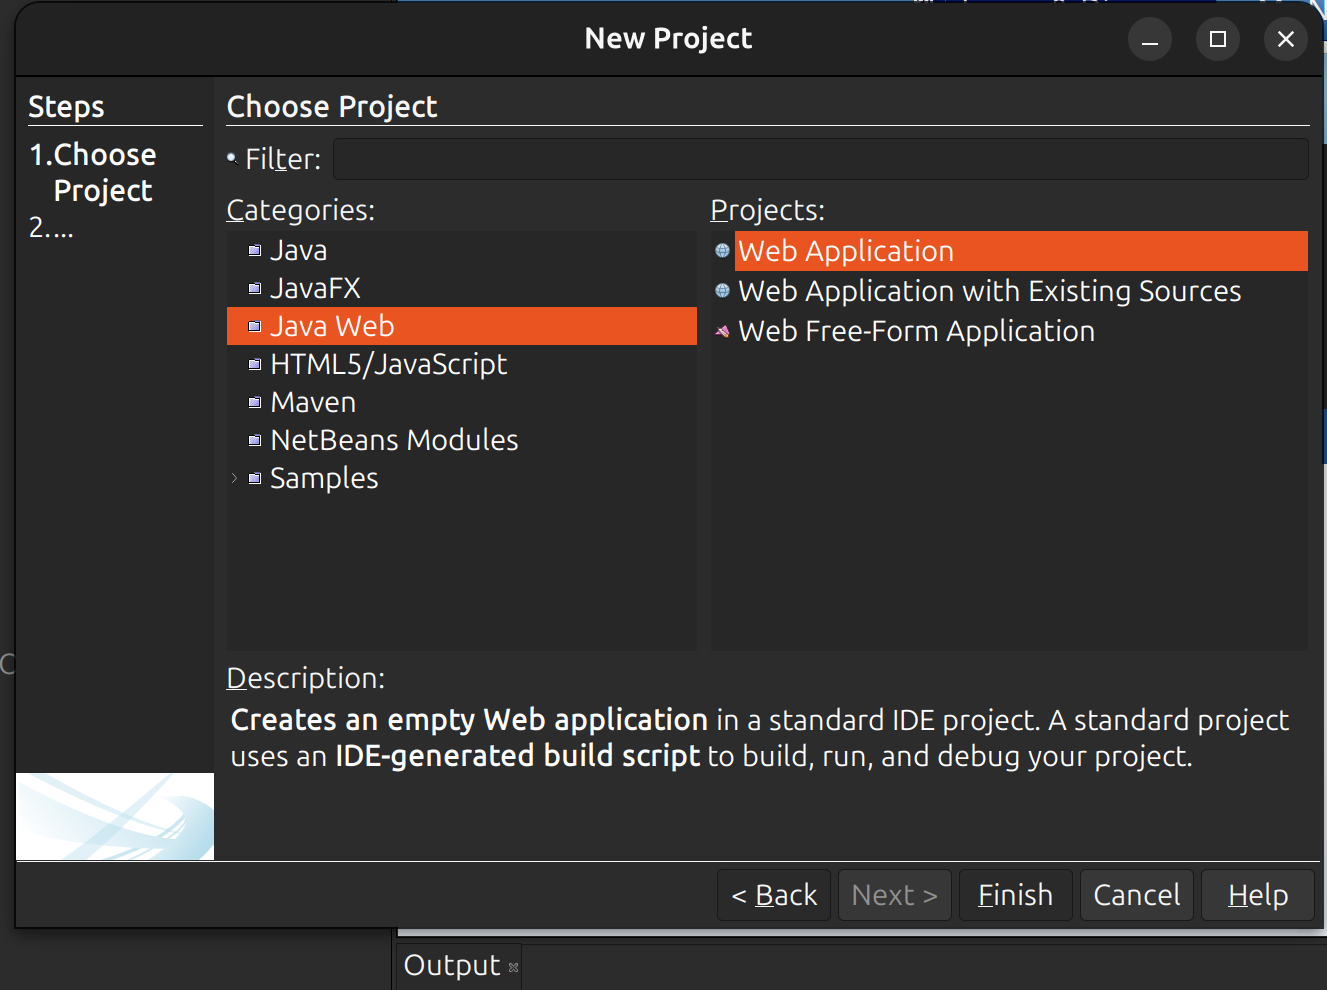This screenshot has height=990, width=1327.
Task: Select the JavaFX category
Action: (x=315, y=288)
